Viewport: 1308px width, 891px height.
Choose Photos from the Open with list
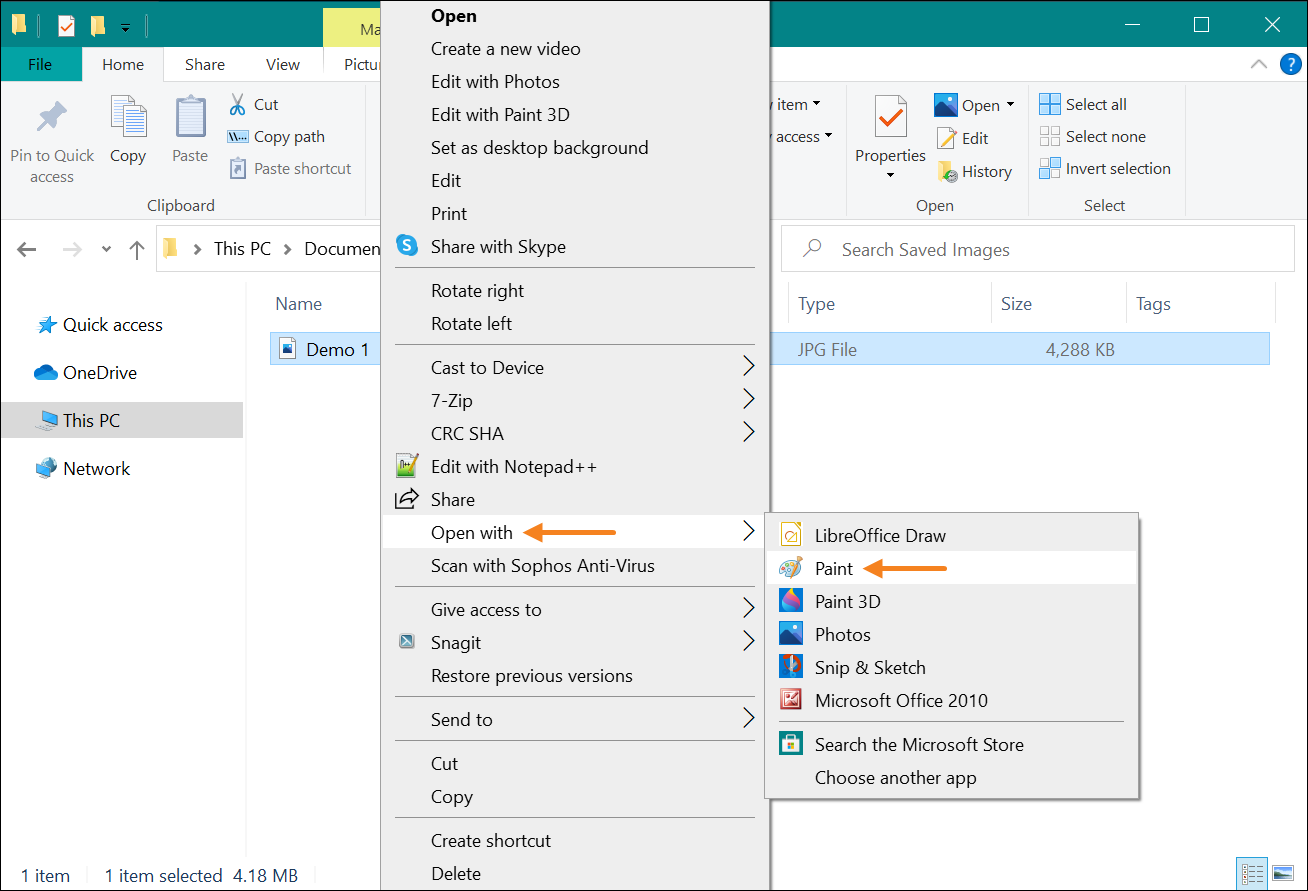(x=842, y=634)
